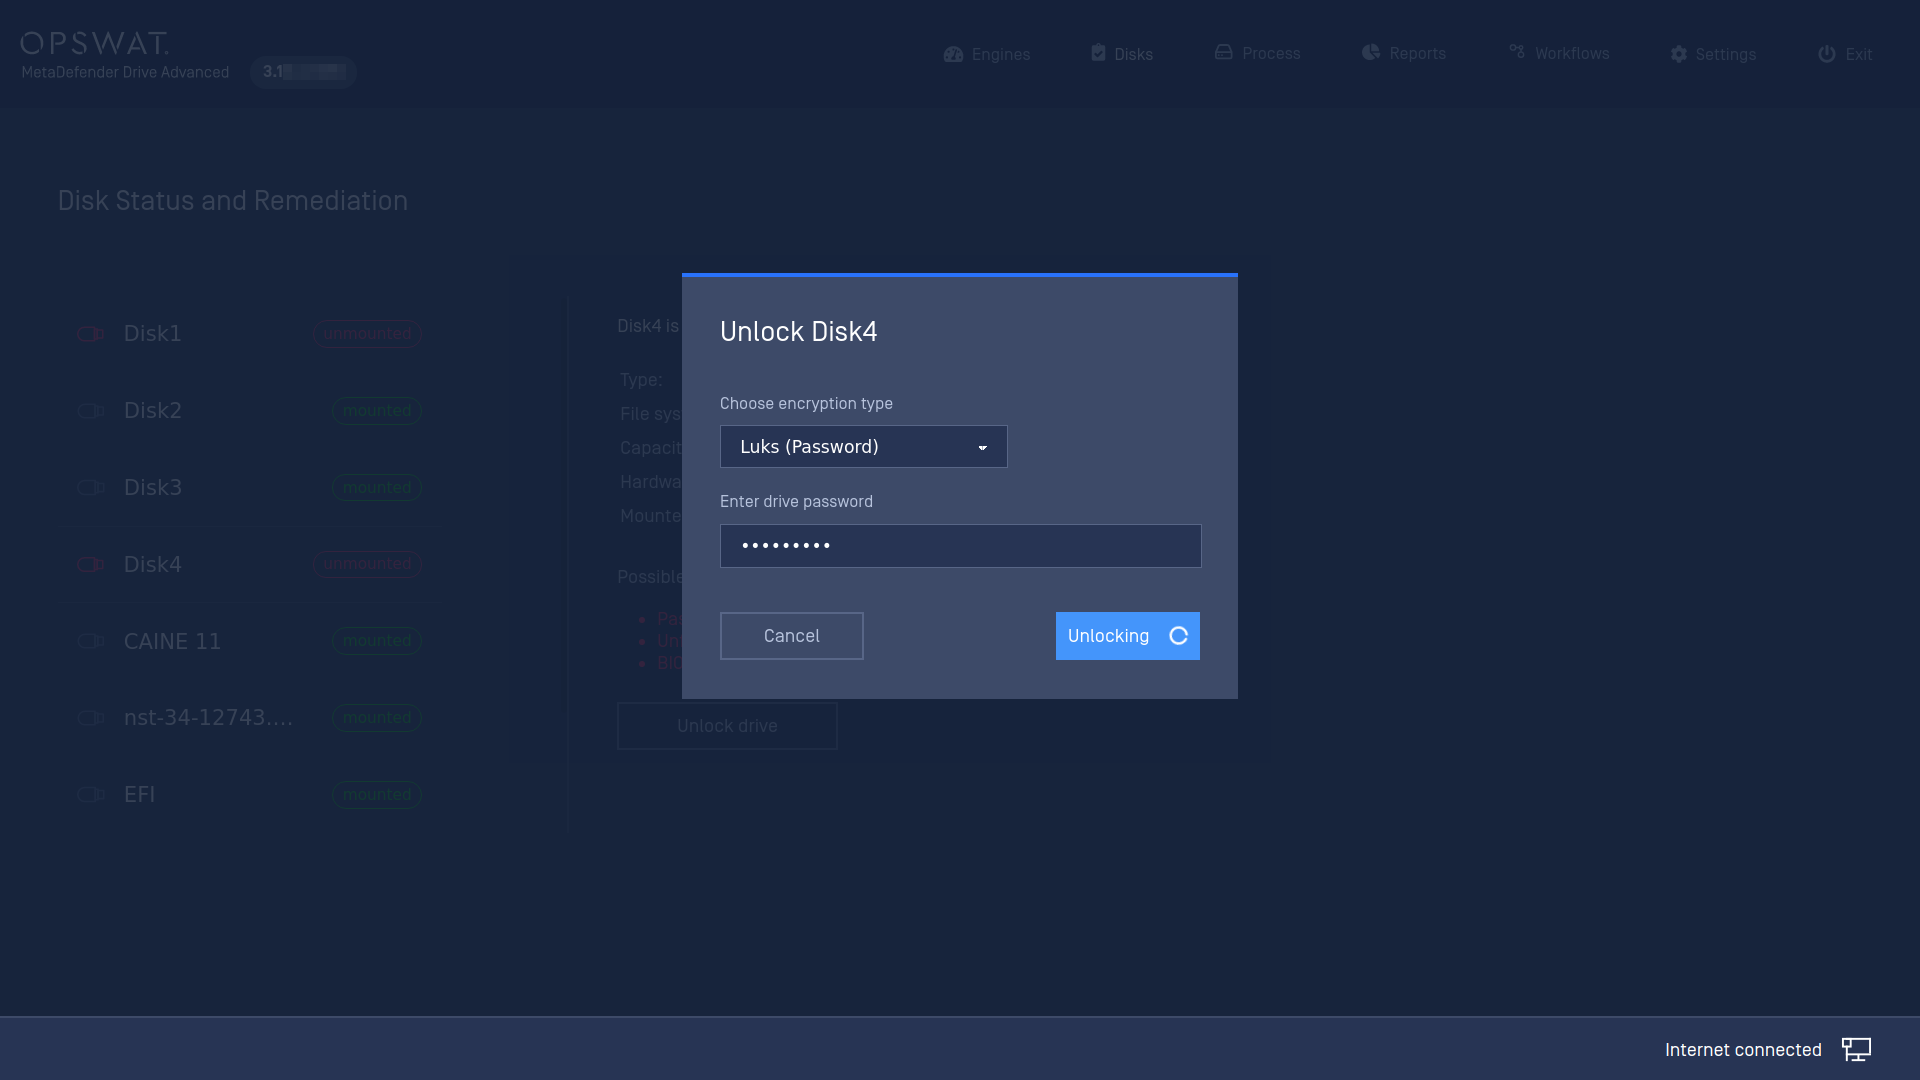Click the Enter drive password label
The image size is (1920, 1080).
[796, 502]
